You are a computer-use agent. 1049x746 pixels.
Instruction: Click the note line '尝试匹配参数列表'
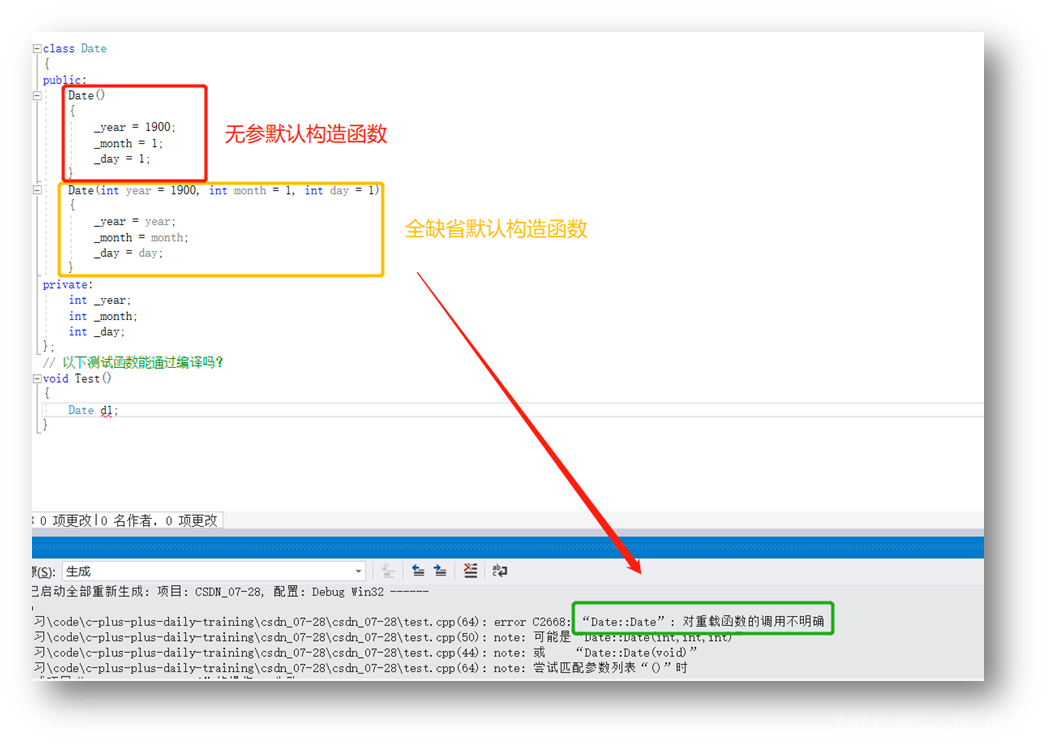tap(361, 668)
